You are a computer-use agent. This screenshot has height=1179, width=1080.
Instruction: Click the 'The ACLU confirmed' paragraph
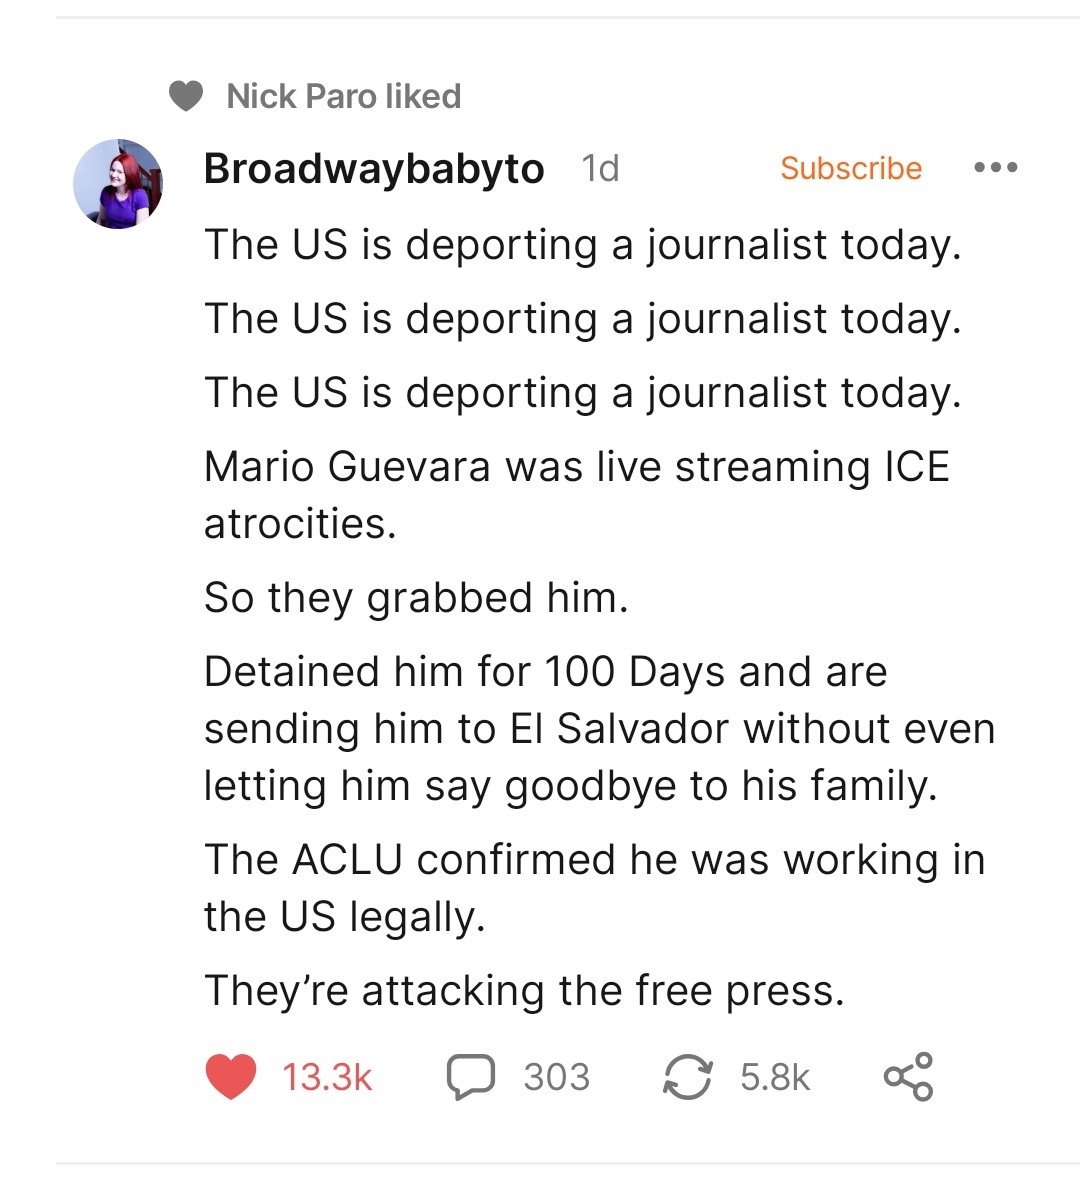pos(594,887)
